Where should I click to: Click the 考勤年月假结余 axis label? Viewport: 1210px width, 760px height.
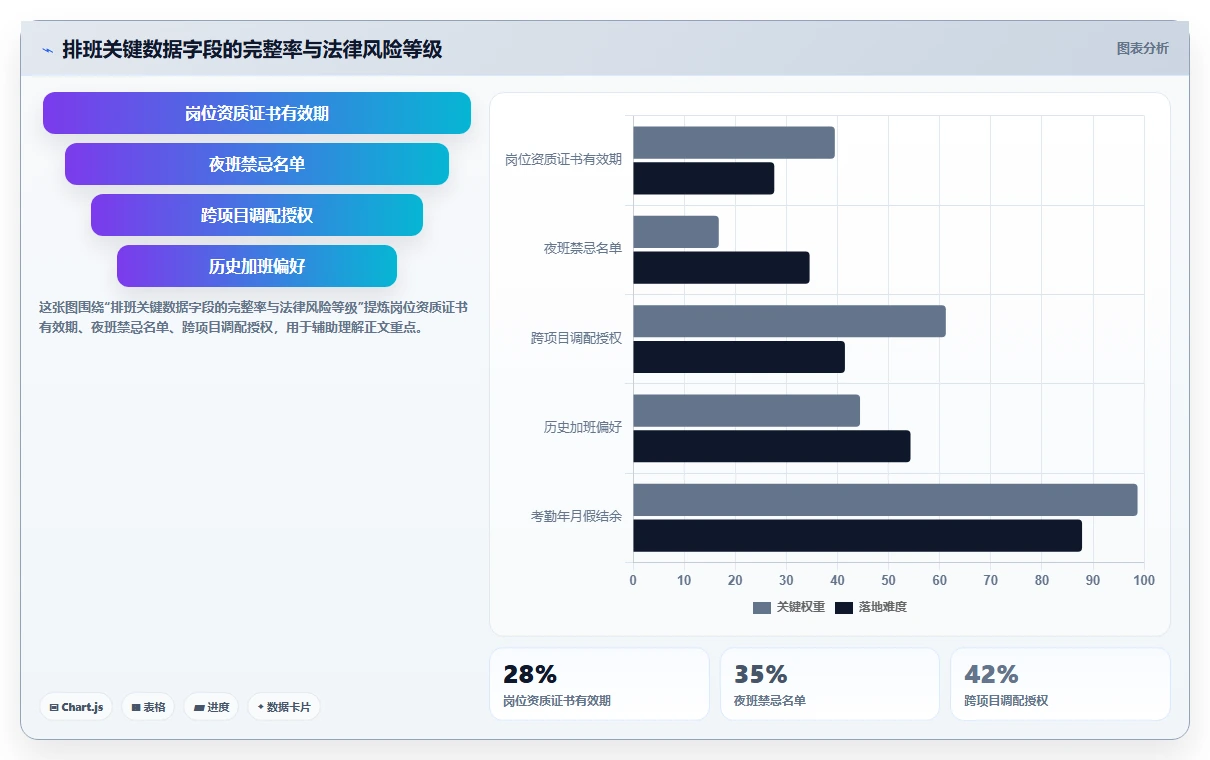coord(576,517)
